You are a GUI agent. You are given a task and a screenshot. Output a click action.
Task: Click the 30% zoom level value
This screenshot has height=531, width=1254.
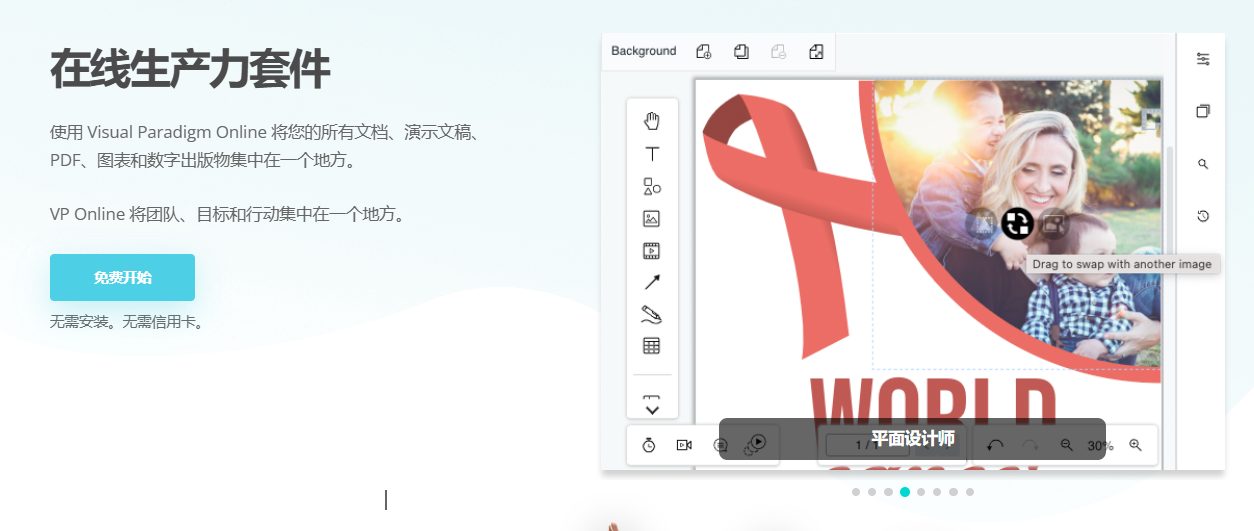tap(1100, 445)
